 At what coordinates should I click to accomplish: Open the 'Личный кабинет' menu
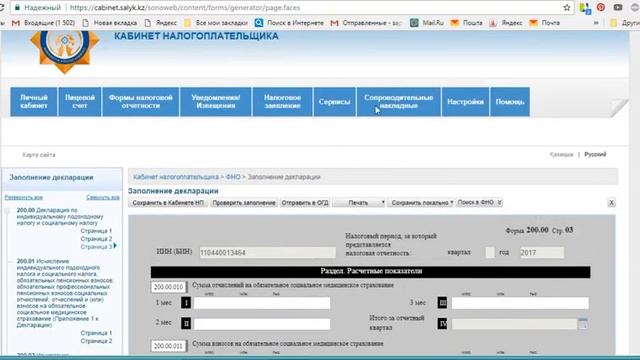point(34,102)
